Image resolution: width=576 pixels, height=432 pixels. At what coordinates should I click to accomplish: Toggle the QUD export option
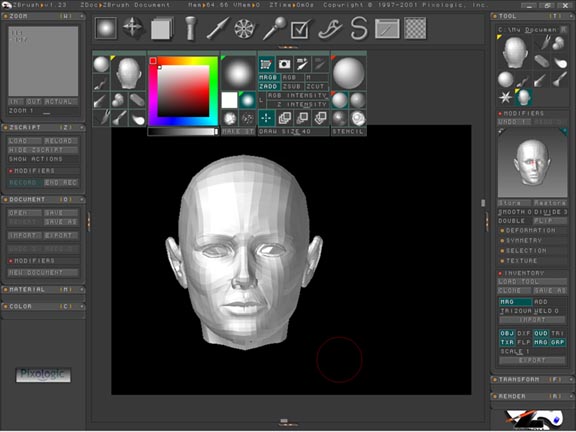coord(541,333)
